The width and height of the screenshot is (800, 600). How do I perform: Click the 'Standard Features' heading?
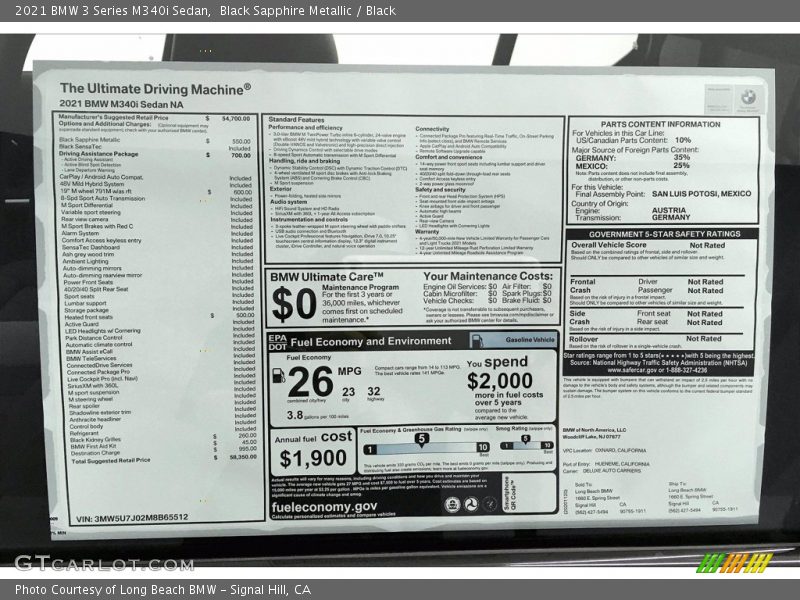[296, 119]
